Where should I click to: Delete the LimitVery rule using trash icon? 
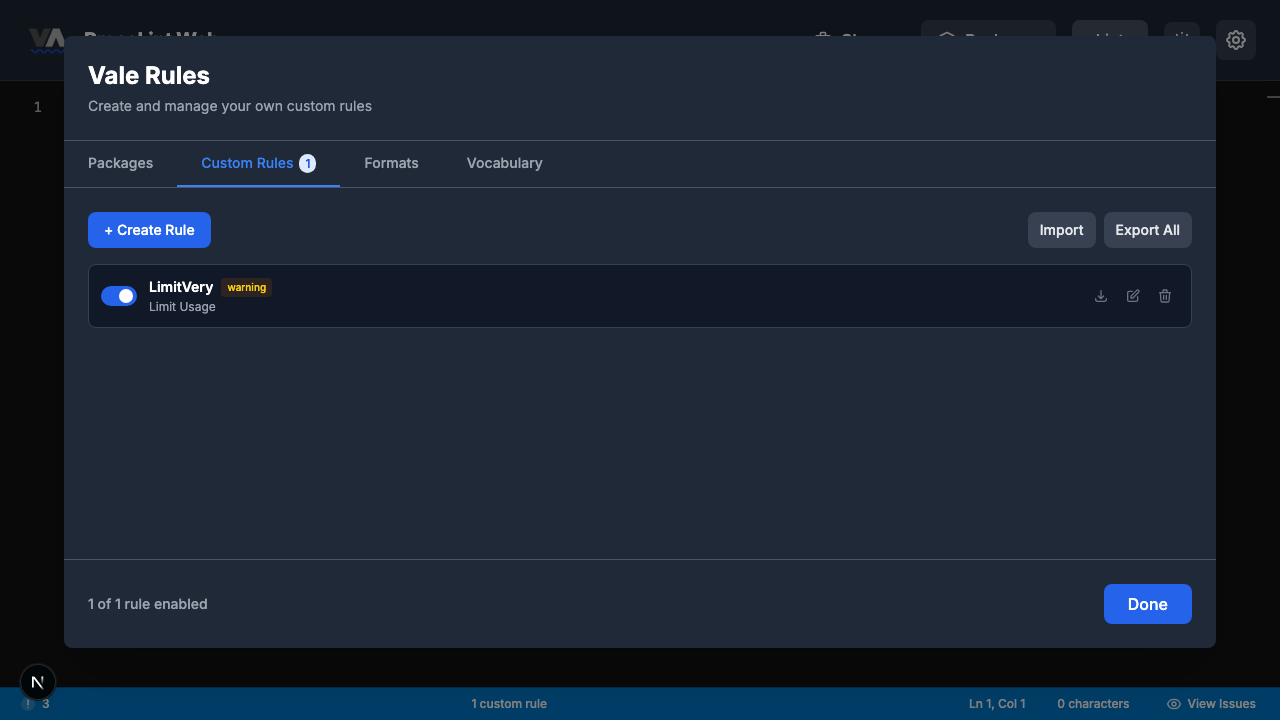pos(1165,296)
